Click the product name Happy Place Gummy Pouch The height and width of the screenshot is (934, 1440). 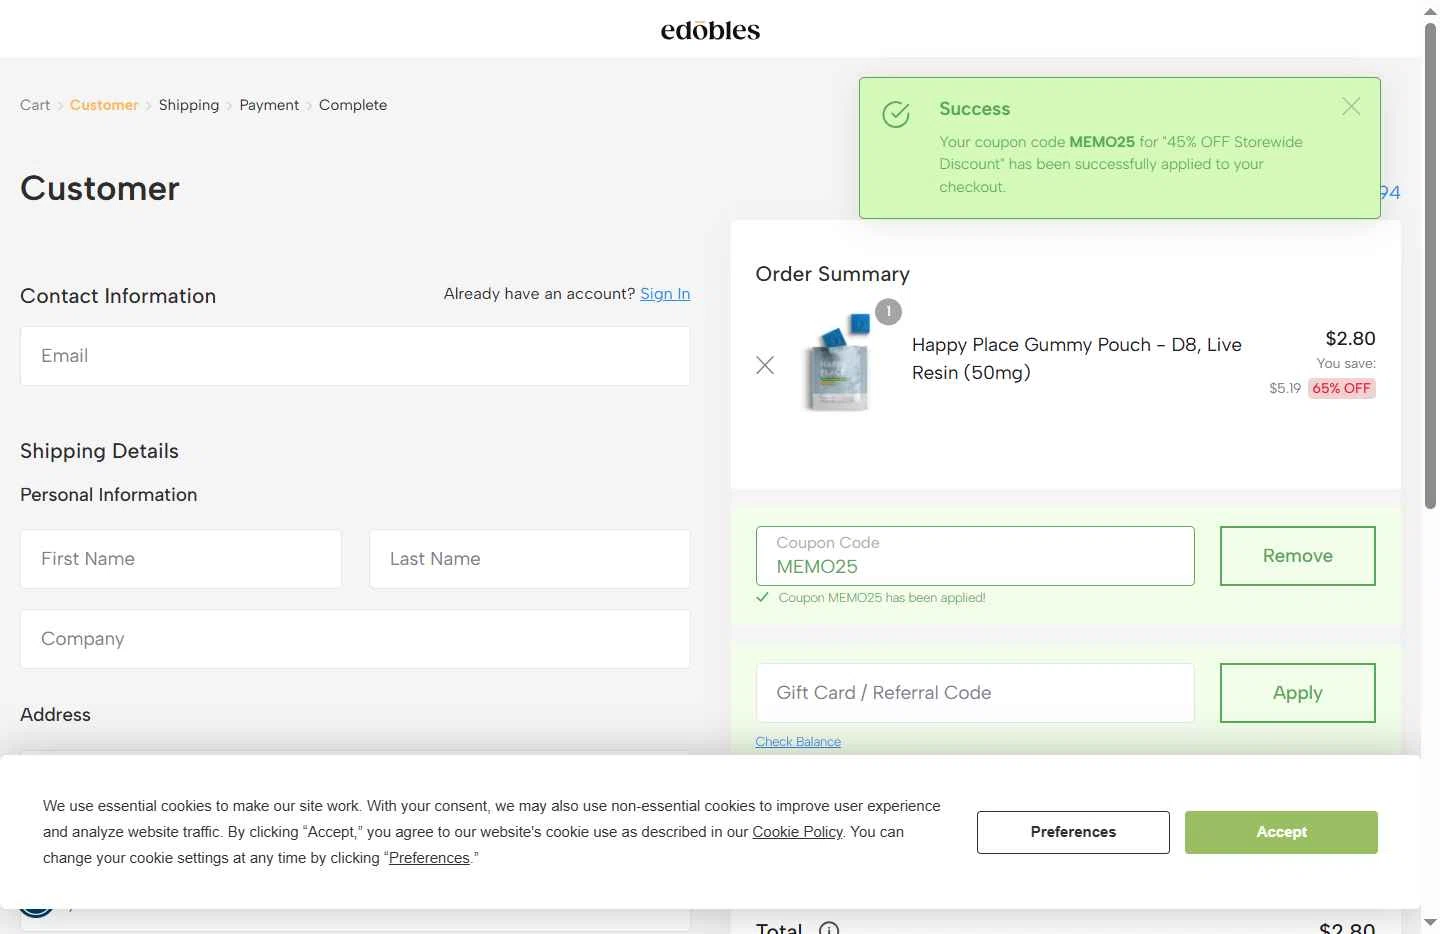1077,359
